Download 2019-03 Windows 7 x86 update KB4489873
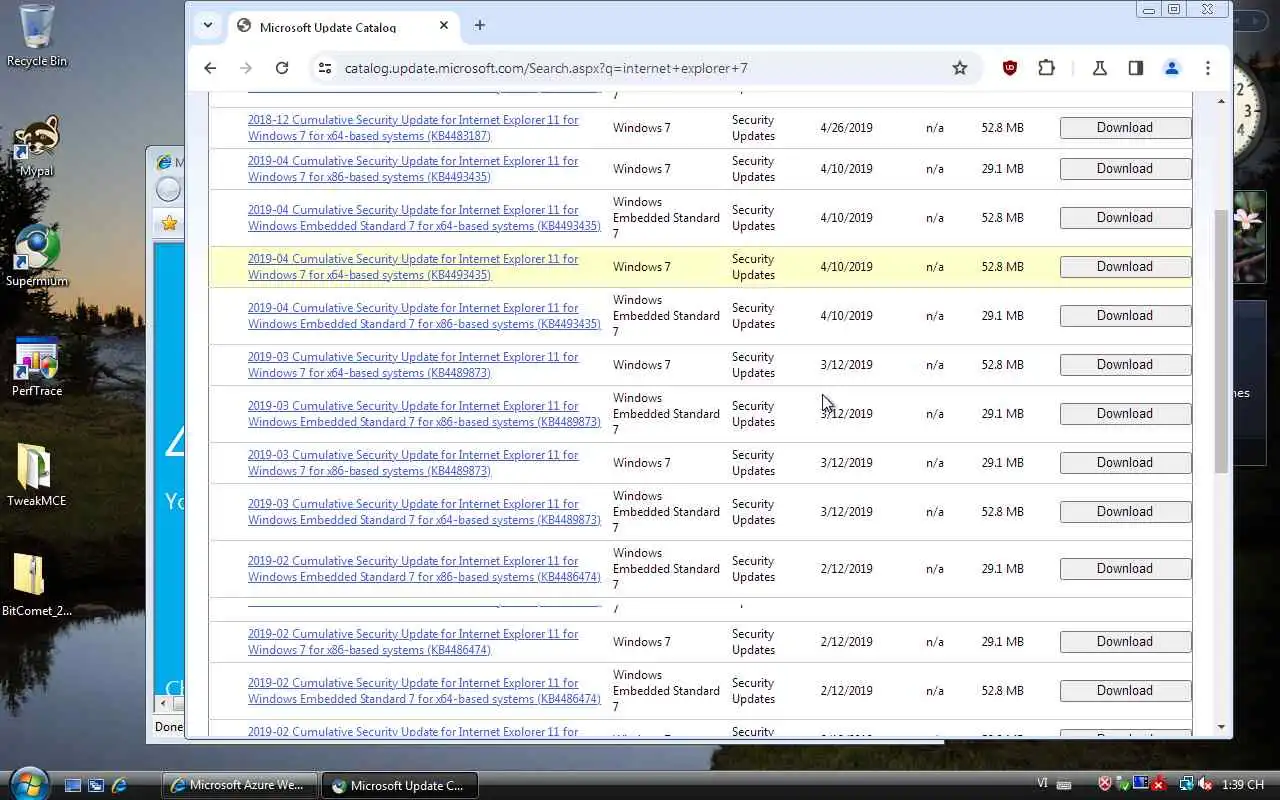 (x=1125, y=463)
